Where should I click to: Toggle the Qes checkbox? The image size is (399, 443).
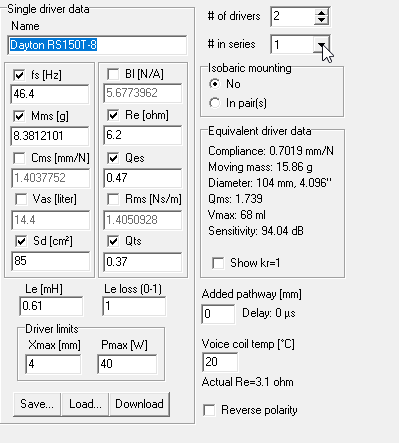click(x=113, y=158)
